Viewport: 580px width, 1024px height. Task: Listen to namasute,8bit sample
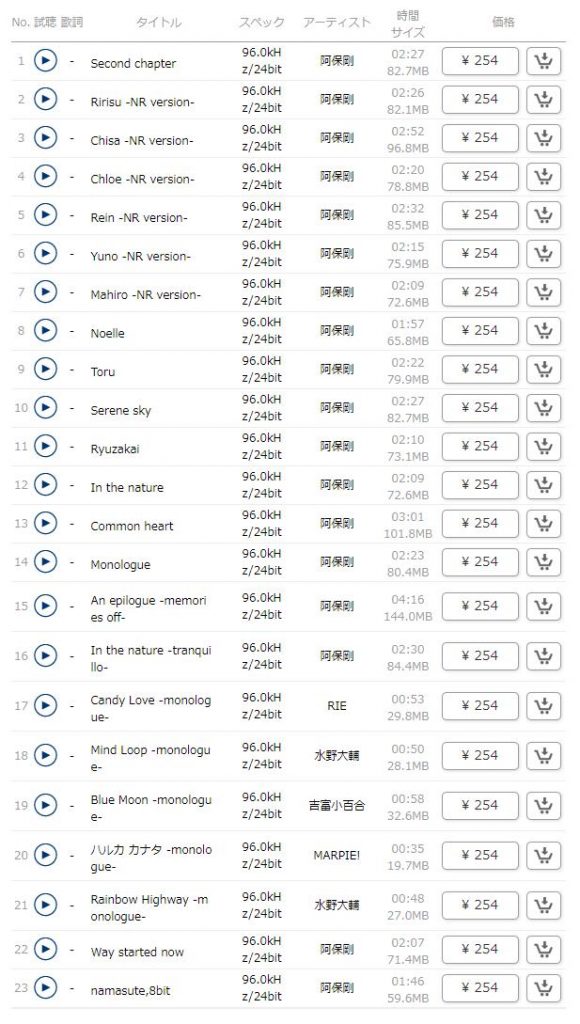pos(45,987)
